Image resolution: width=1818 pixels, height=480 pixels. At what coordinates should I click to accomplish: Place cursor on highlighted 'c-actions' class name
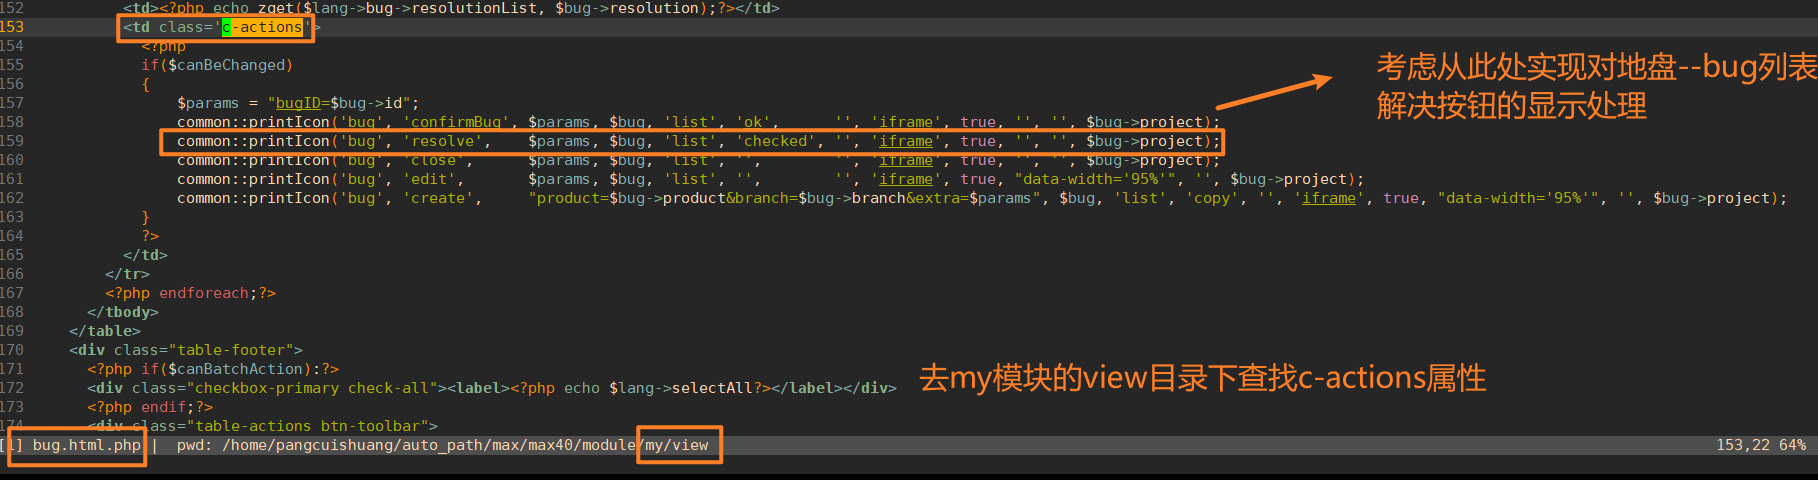click(262, 27)
